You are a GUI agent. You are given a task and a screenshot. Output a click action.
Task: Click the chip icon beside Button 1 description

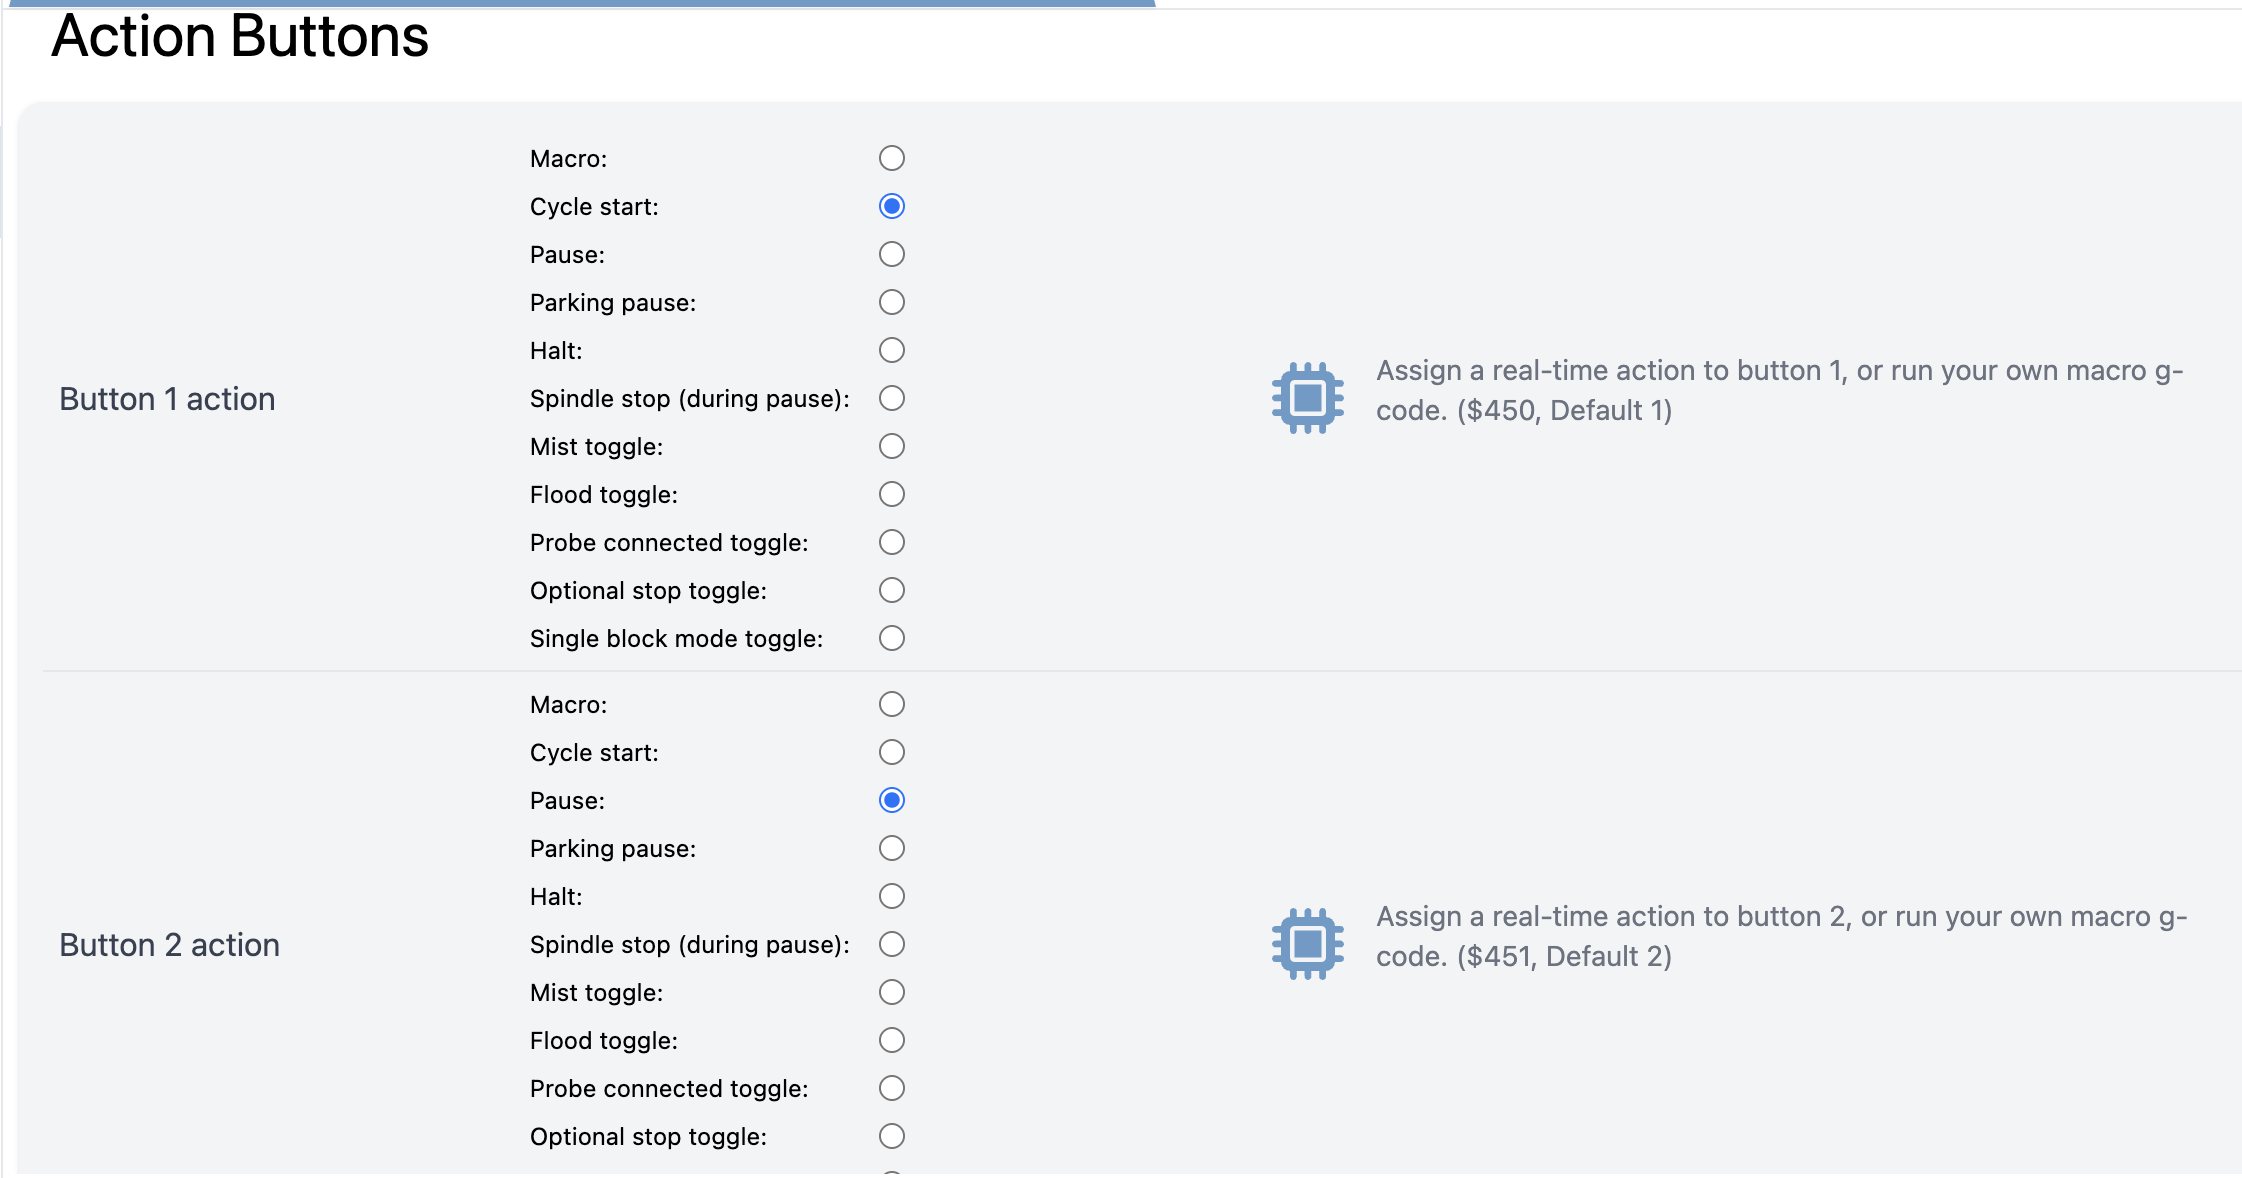tap(1307, 398)
